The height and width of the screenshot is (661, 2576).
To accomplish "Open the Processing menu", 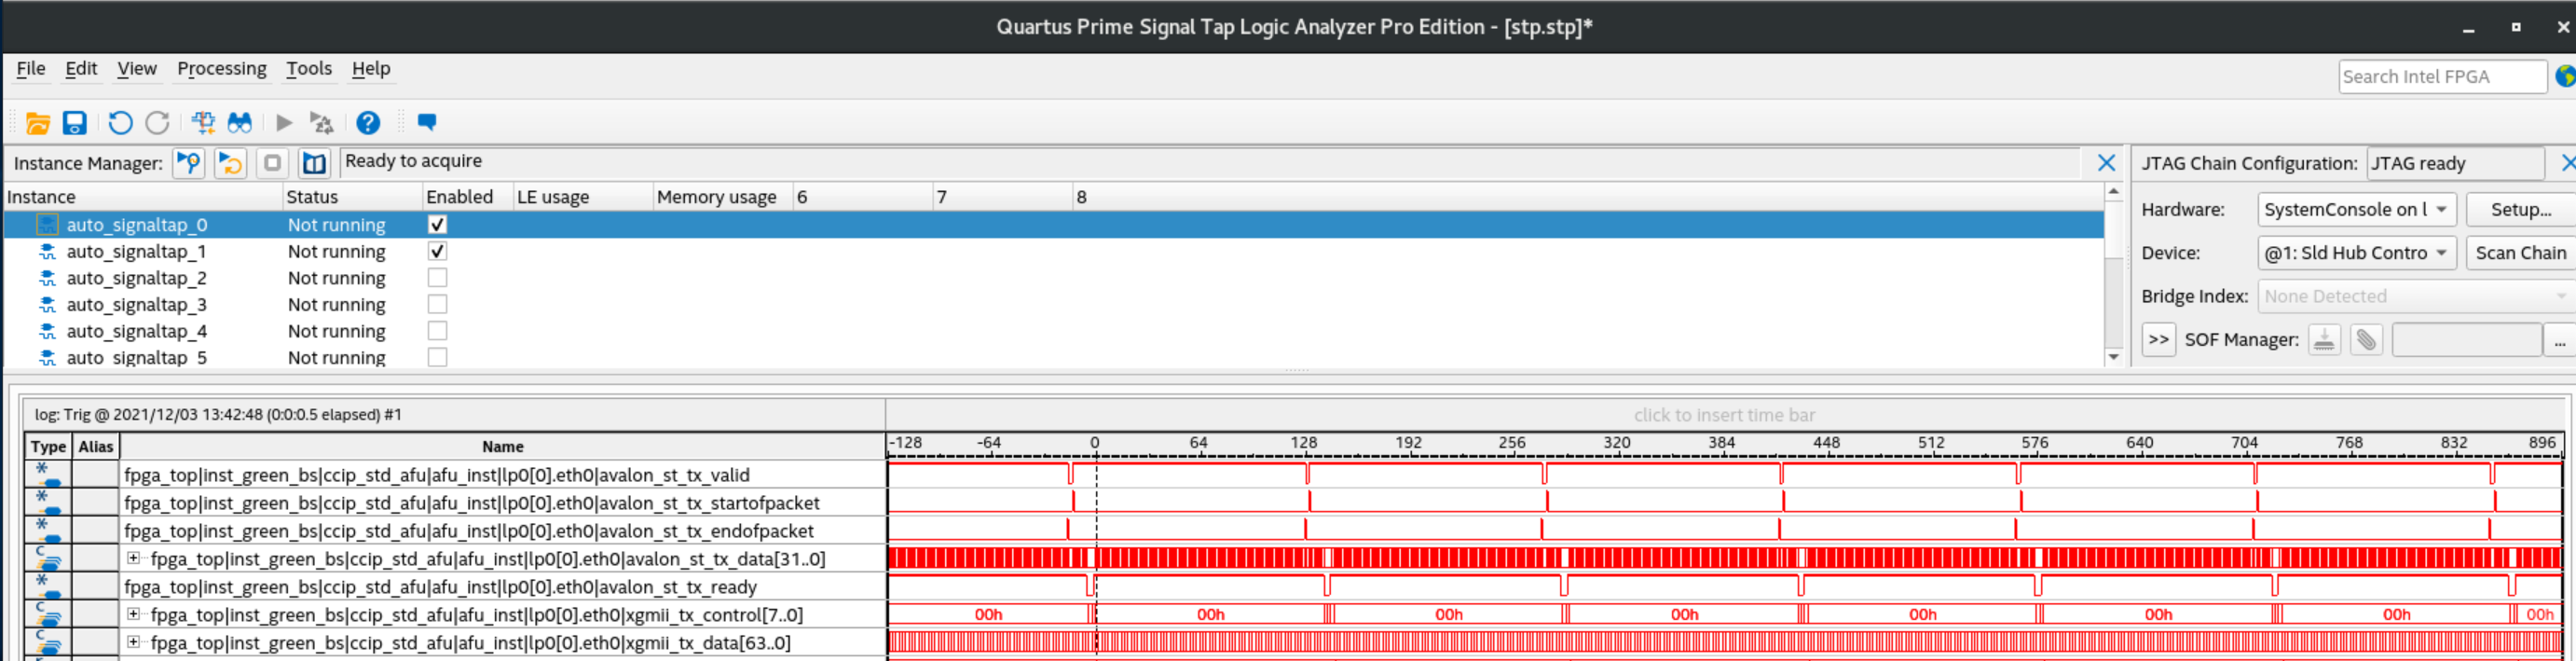I will click(222, 69).
